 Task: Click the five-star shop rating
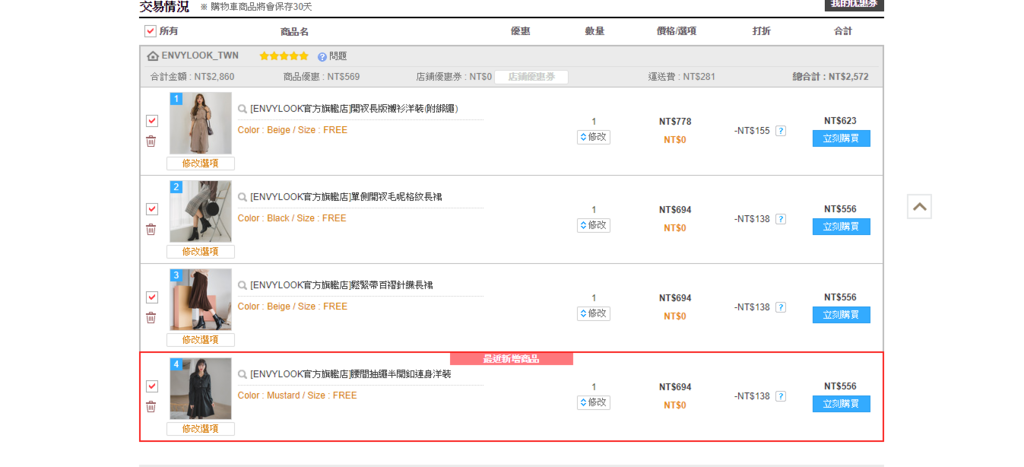[x=283, y=56]
